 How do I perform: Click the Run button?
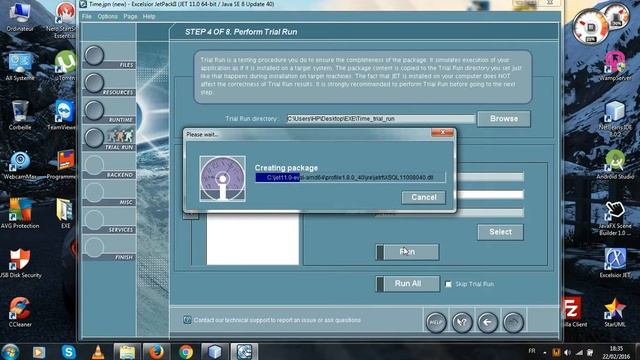click(x=407, y=252)
